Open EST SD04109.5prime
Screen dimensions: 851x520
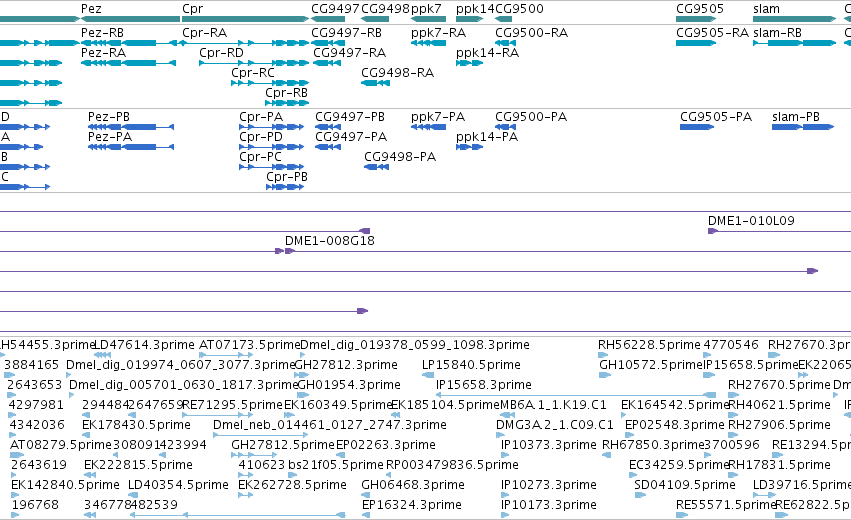coord(685,485)
